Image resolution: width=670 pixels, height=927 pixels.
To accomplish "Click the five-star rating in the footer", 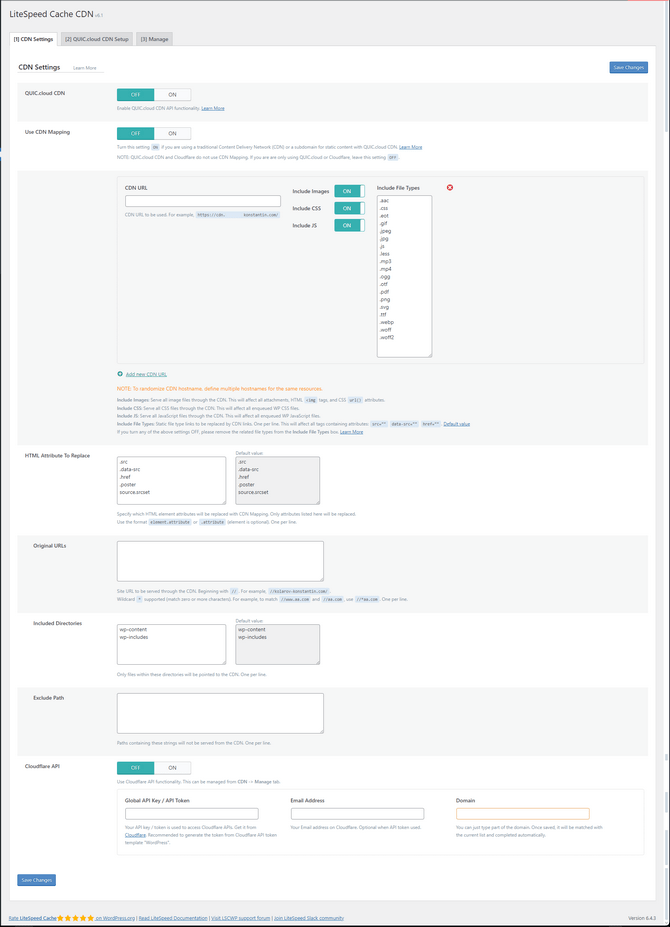I will [75, 917].
